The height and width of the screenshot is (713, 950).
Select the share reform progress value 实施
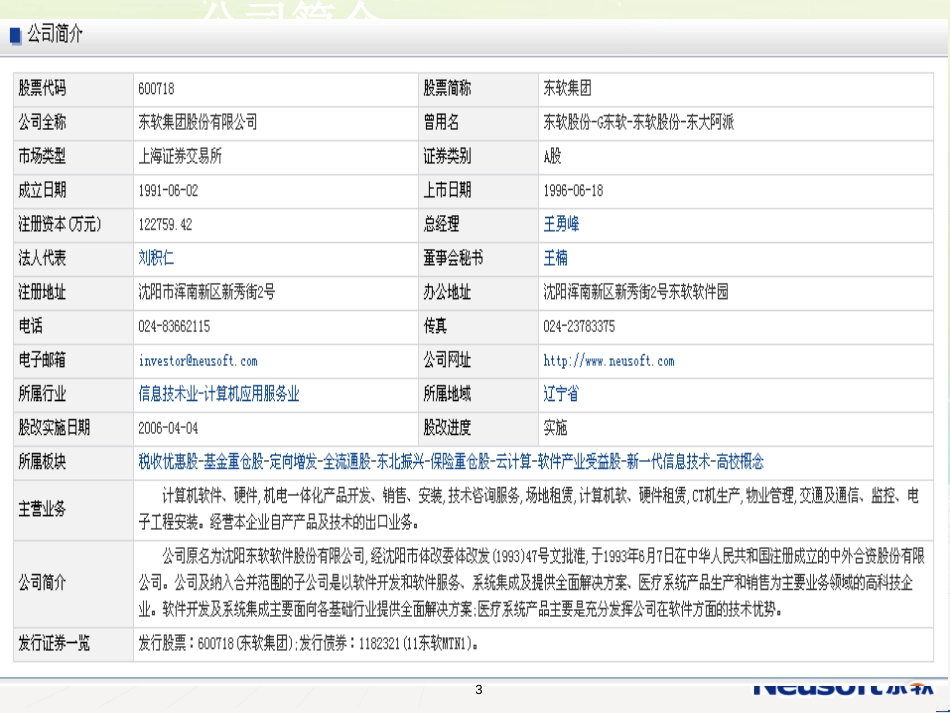tap(555, 428)
